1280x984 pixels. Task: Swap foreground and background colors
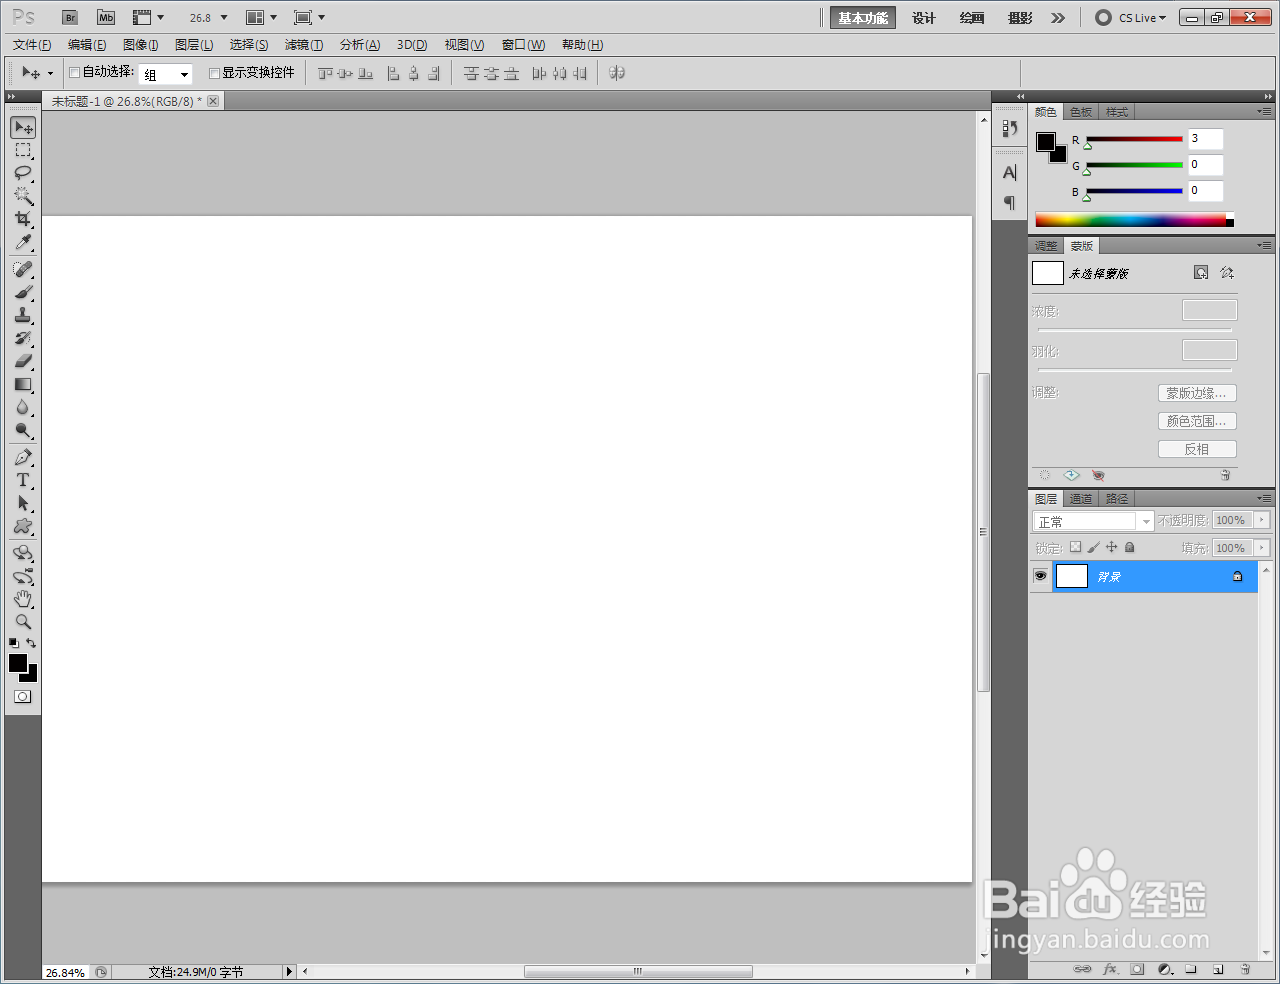click(31, 643)
